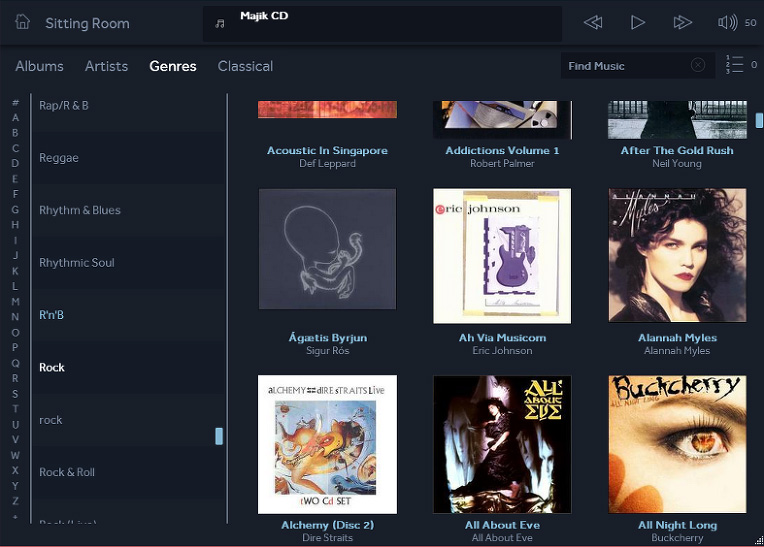The height and width of the screenshot is (547, 764).
Task: Click the Acoustic In Singapore title
Action: click(327, 151)
